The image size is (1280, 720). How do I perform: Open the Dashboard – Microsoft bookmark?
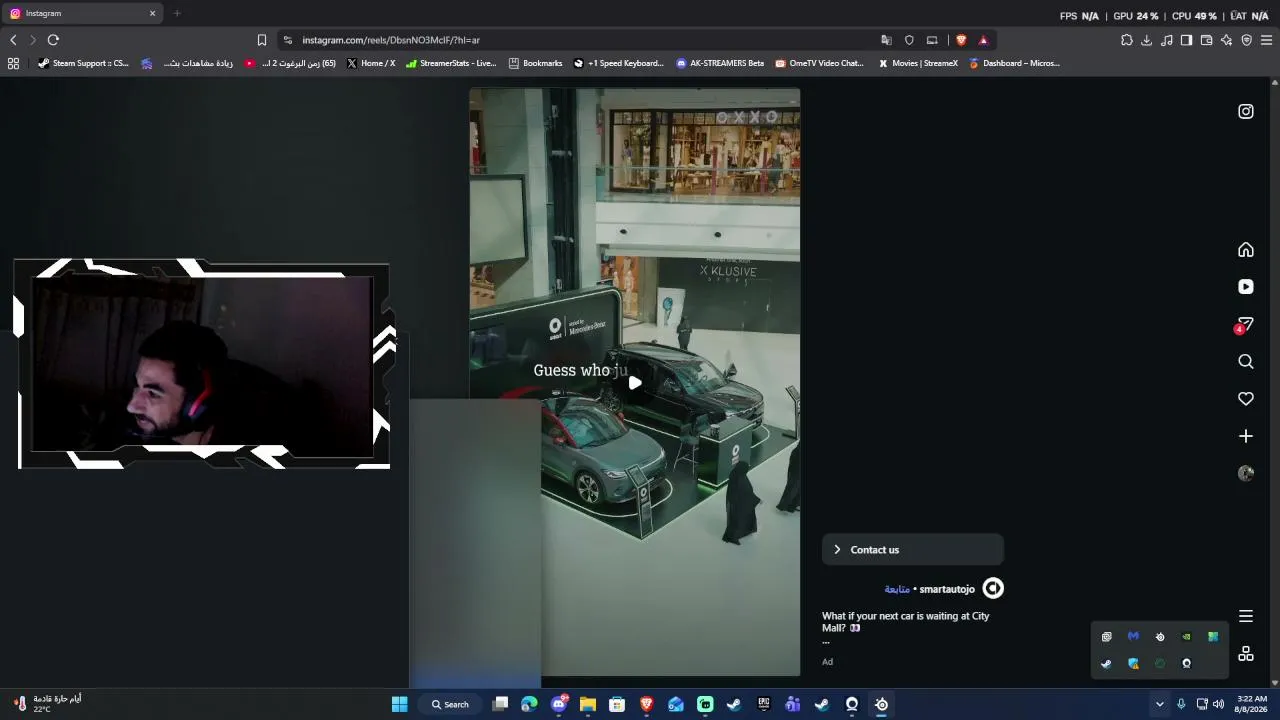tap(1014, 63)
